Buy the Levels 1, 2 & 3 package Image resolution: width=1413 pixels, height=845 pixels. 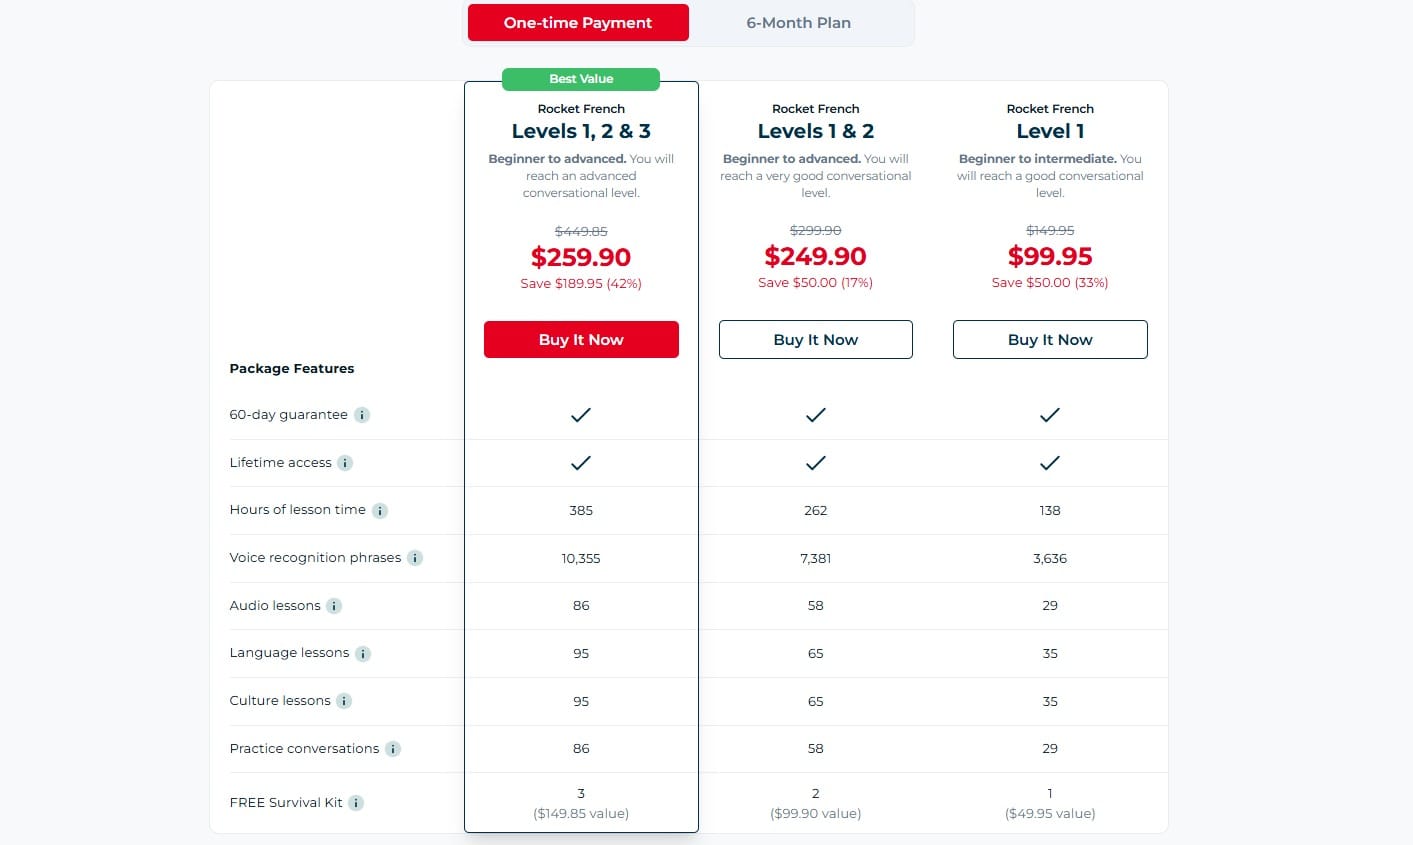[x=581, y=340]
